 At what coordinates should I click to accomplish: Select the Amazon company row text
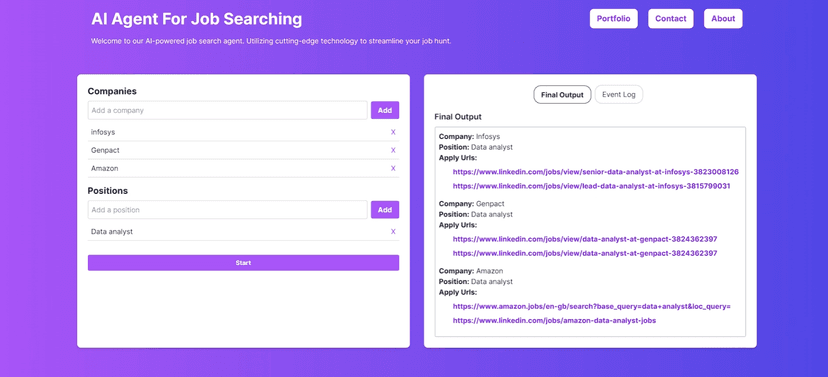click(x=105, y=168)
